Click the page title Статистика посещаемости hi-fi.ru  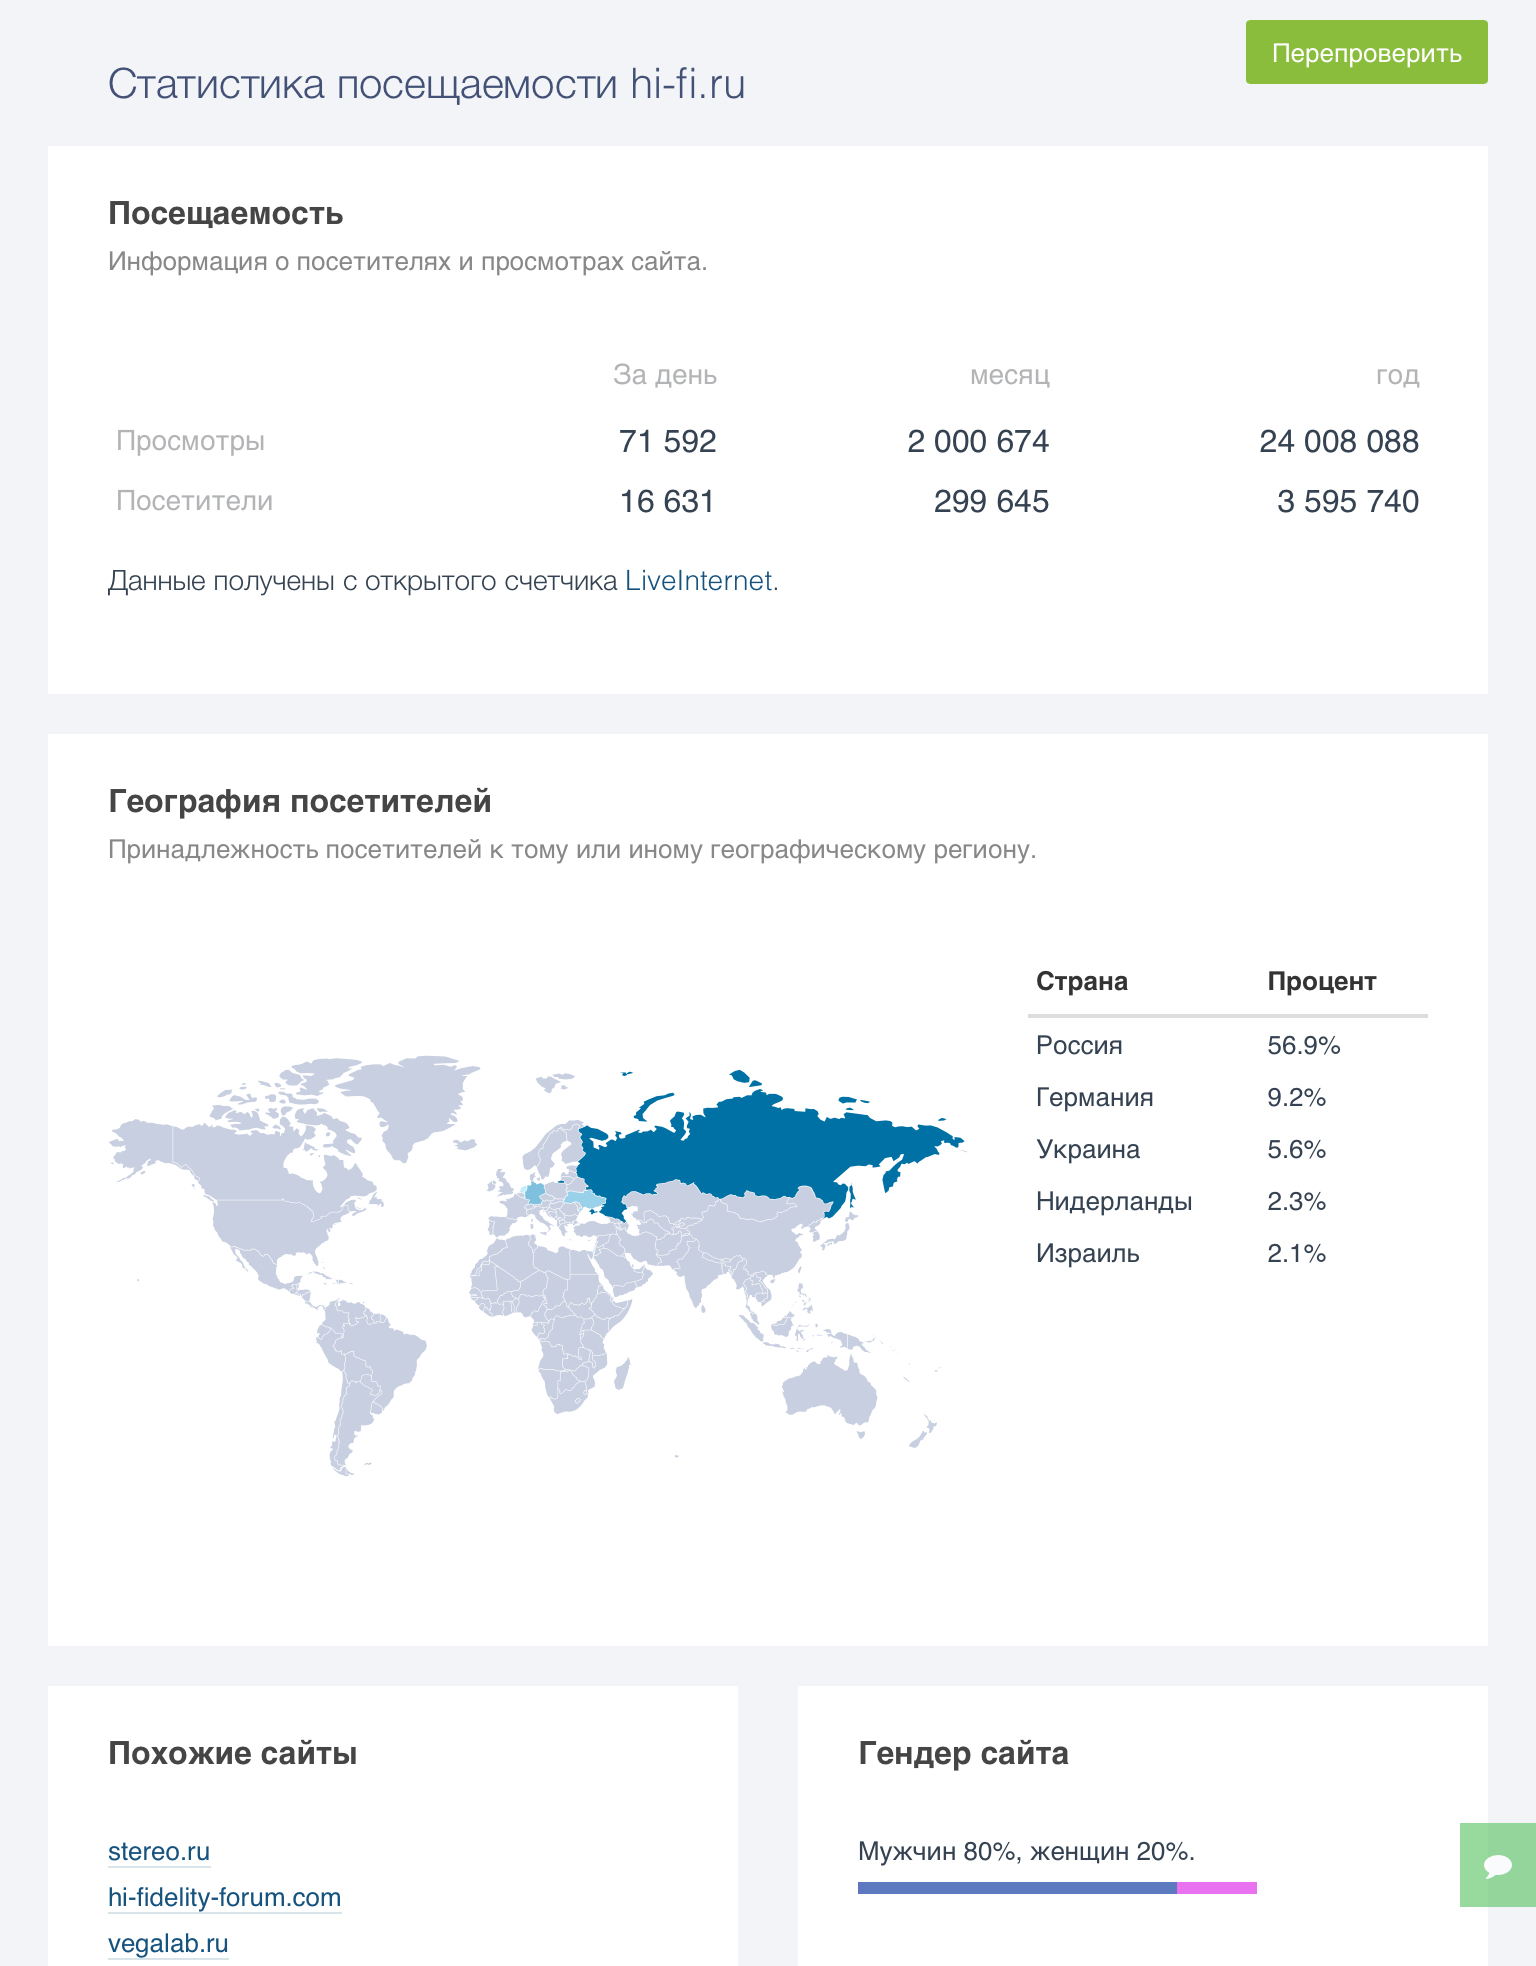(x=426, y=85)
